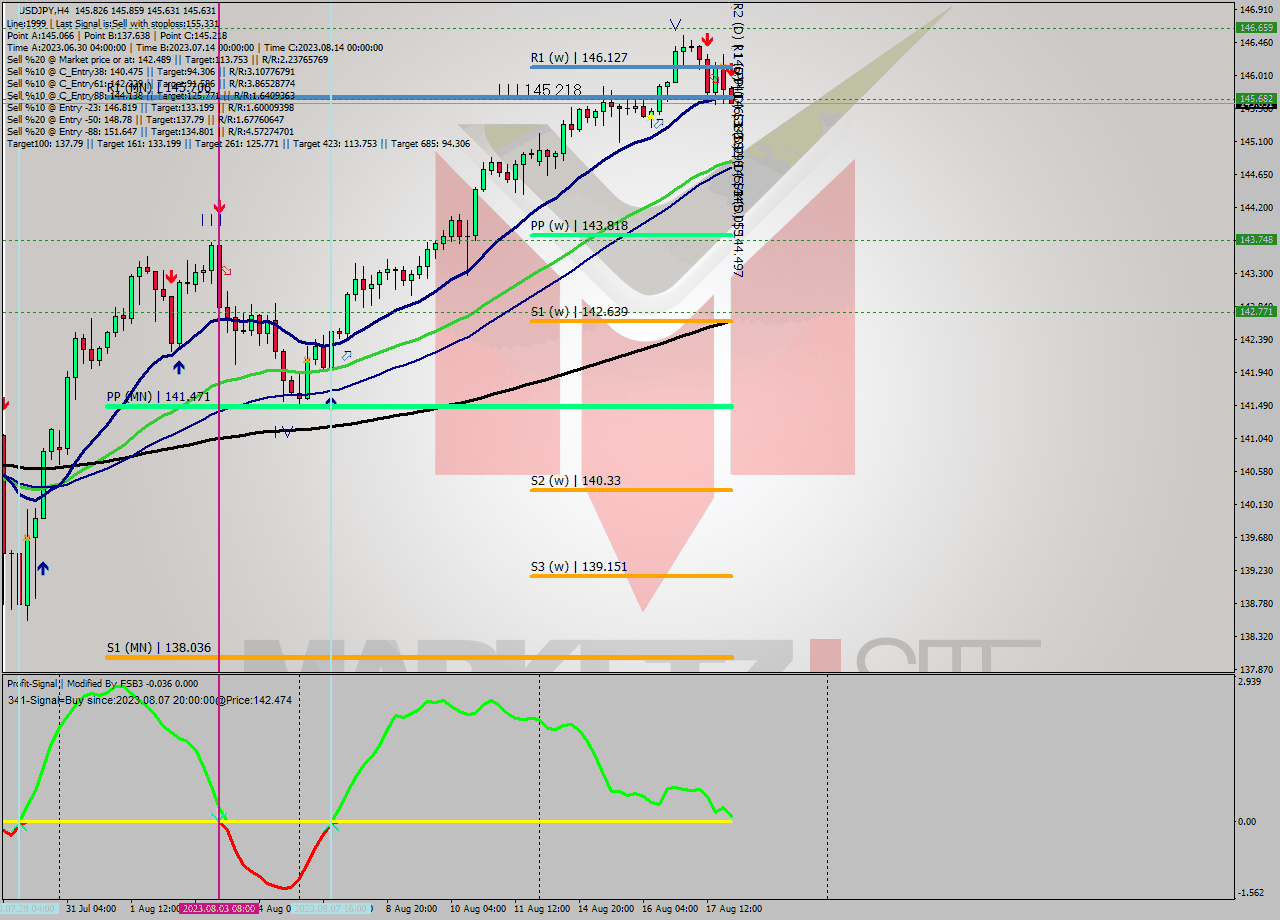Toggle the dashed green level line near 146.6
The height and width of the screenshot is (920, 1280).
[400, 27]
